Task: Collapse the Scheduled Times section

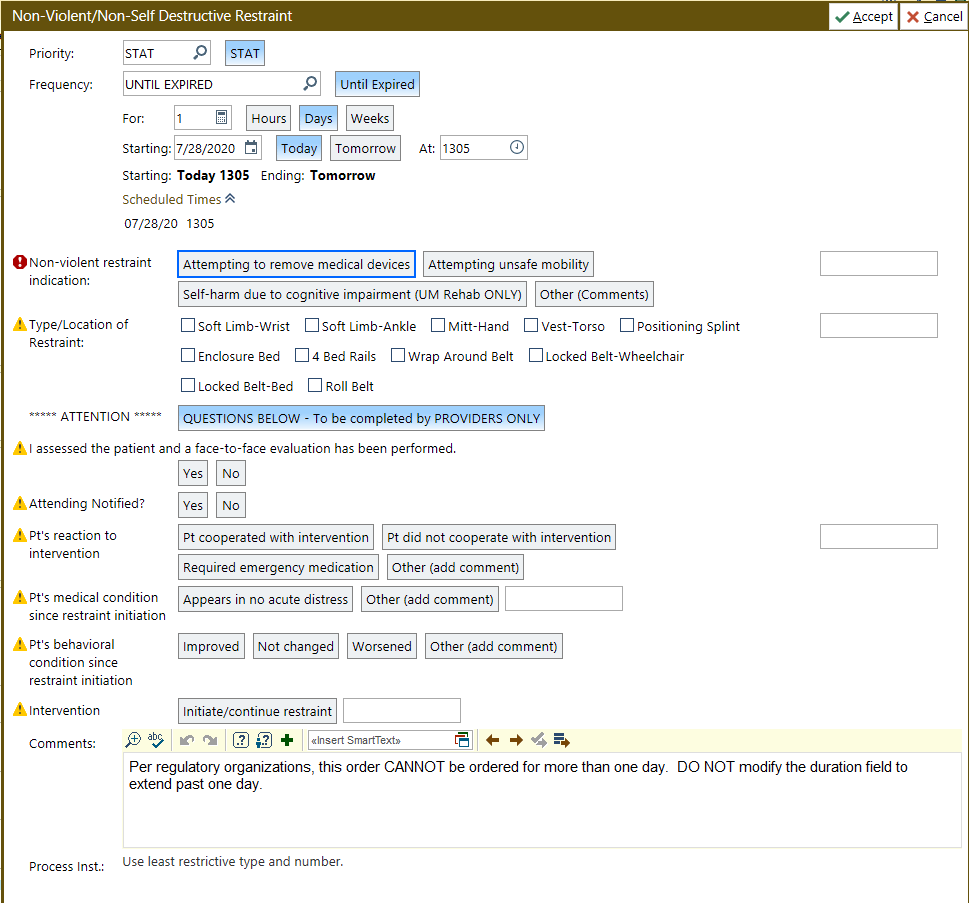Action: [x=231, y=198]
